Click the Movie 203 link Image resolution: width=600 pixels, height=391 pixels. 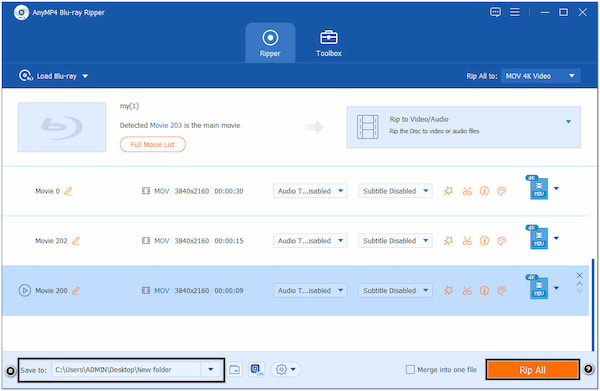166,125
